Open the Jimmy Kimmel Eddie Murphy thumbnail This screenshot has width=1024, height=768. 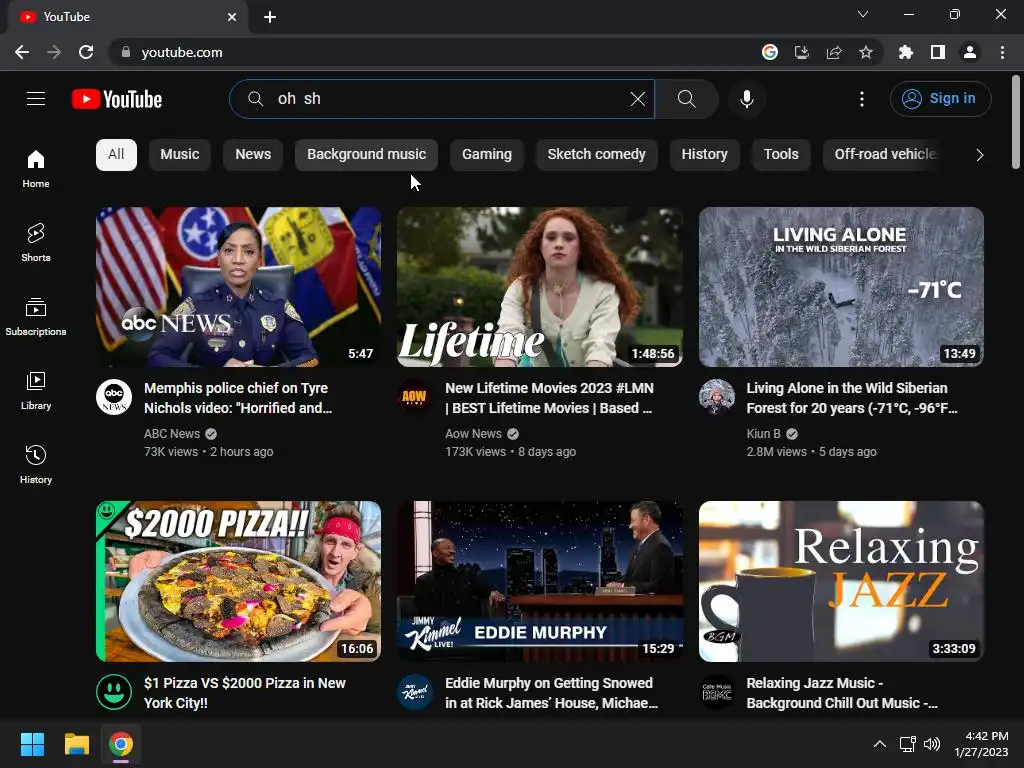pyautogui.click(x=539, y=581)
